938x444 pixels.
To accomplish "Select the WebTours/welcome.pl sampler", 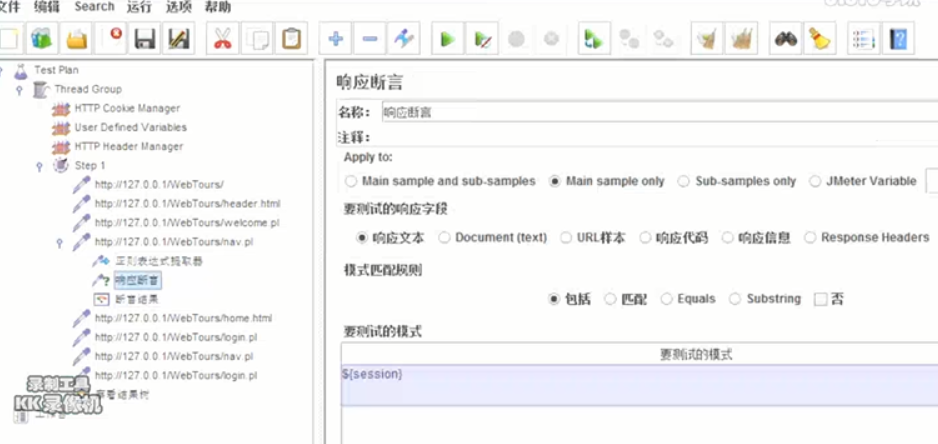I will coord(187,223).
